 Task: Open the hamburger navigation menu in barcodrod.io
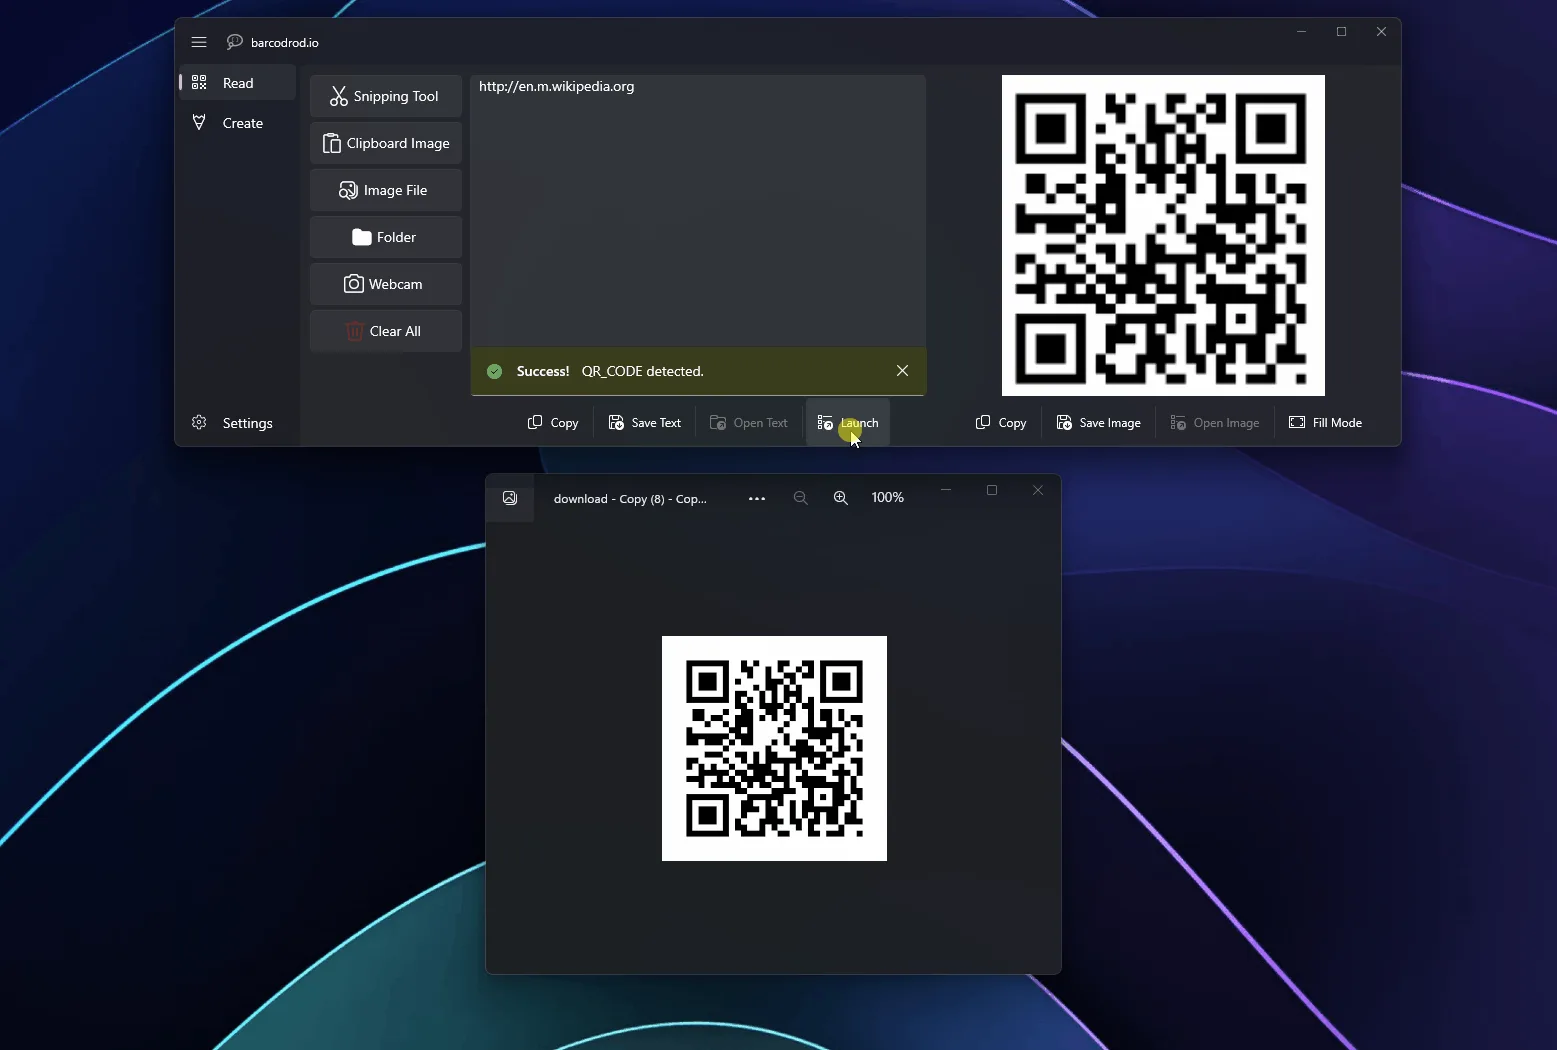coord(199,42)
